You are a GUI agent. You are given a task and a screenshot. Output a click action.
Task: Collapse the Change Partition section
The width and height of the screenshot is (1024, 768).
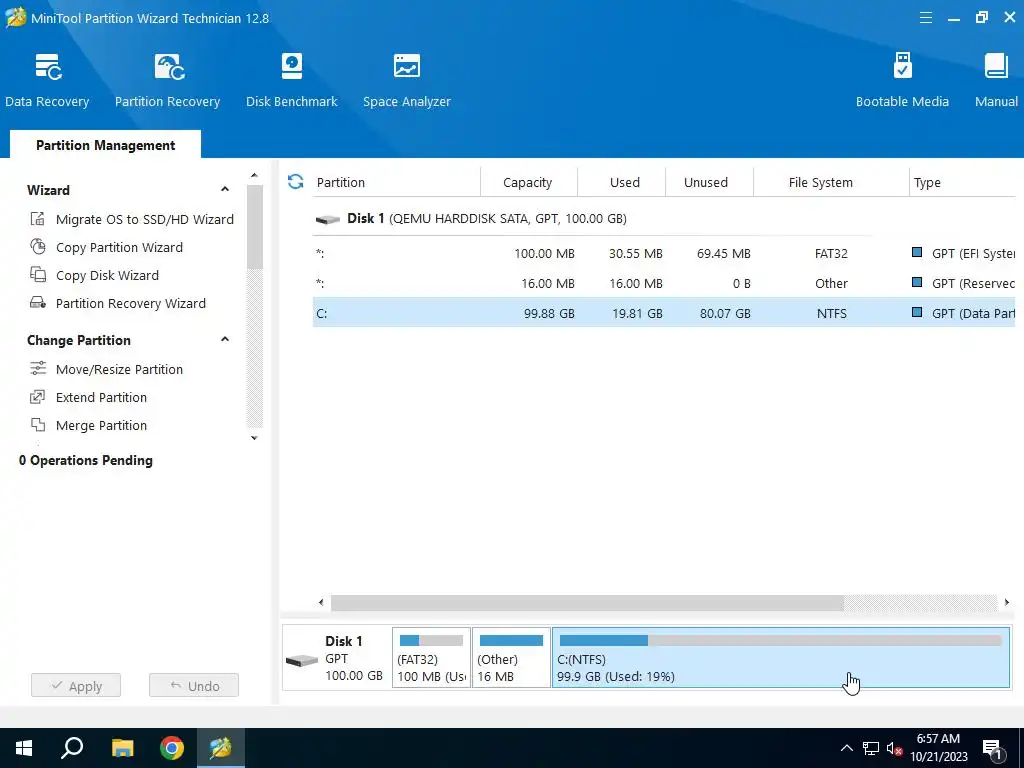click(225, 339)
